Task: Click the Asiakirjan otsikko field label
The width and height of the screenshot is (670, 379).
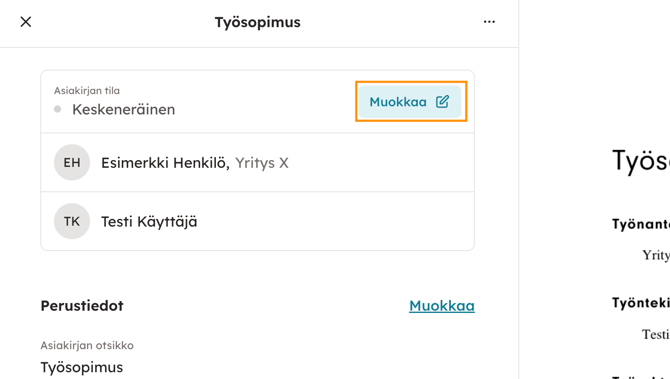Action: click(87, 345)
